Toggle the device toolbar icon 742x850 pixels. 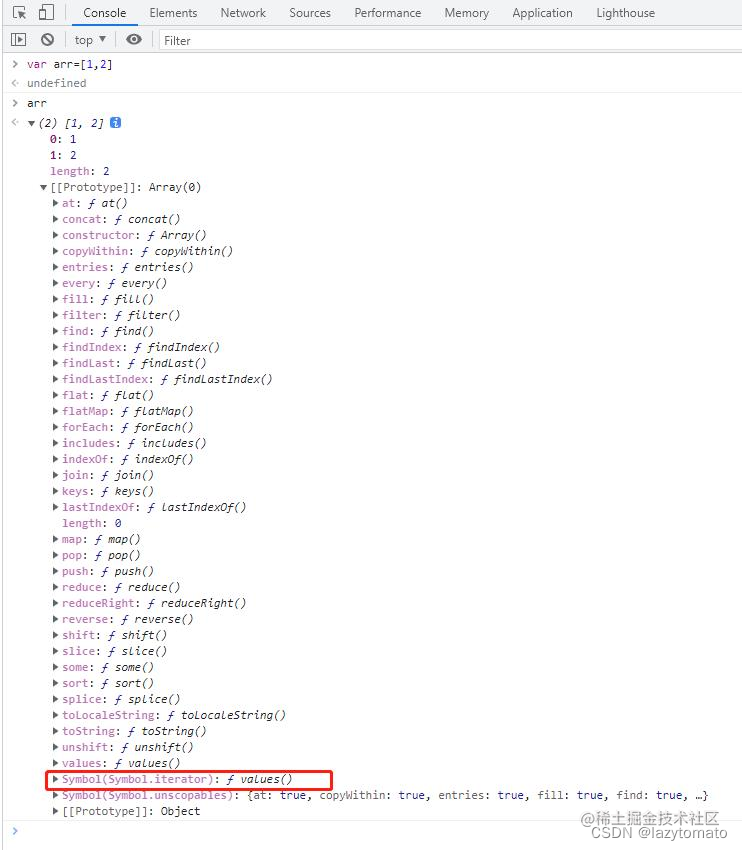[47, 12]
